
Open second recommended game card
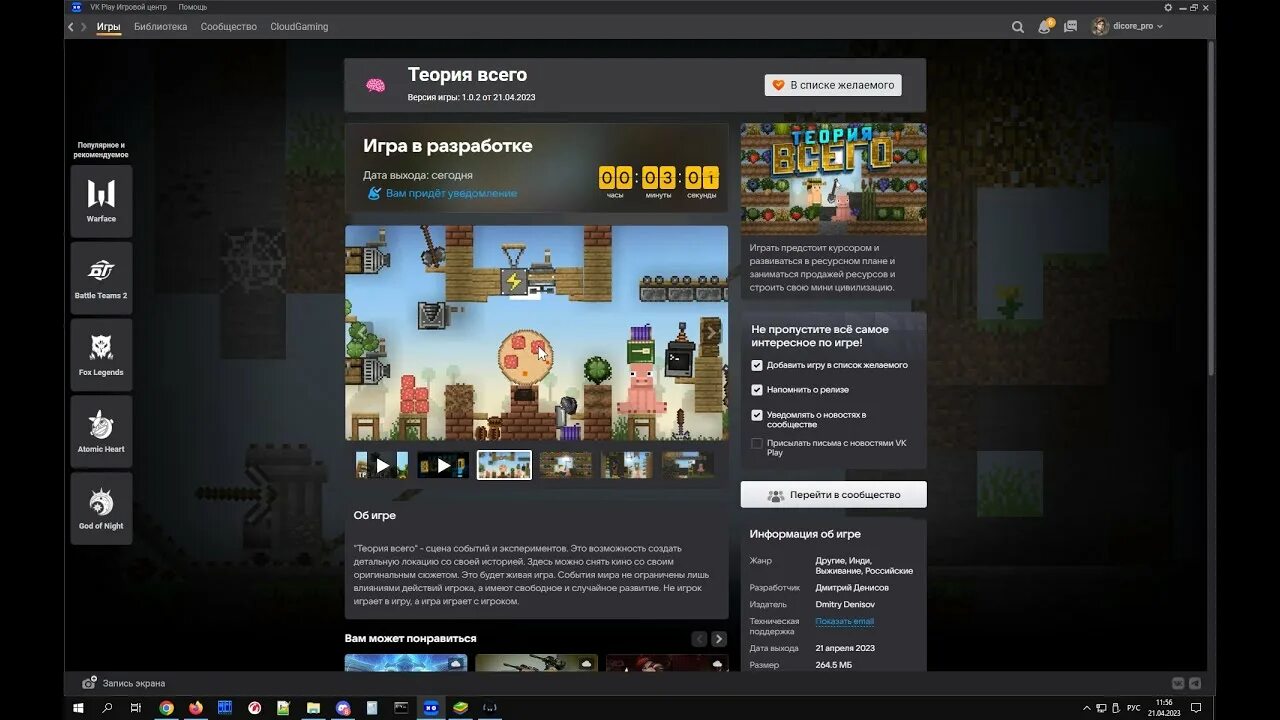pos(536,663)
